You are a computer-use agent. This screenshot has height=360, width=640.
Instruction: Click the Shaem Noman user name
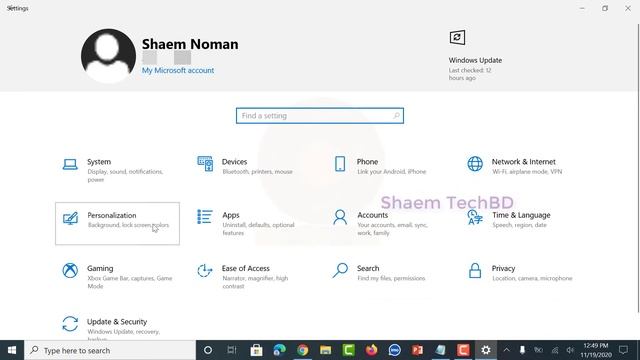point(190,44)
